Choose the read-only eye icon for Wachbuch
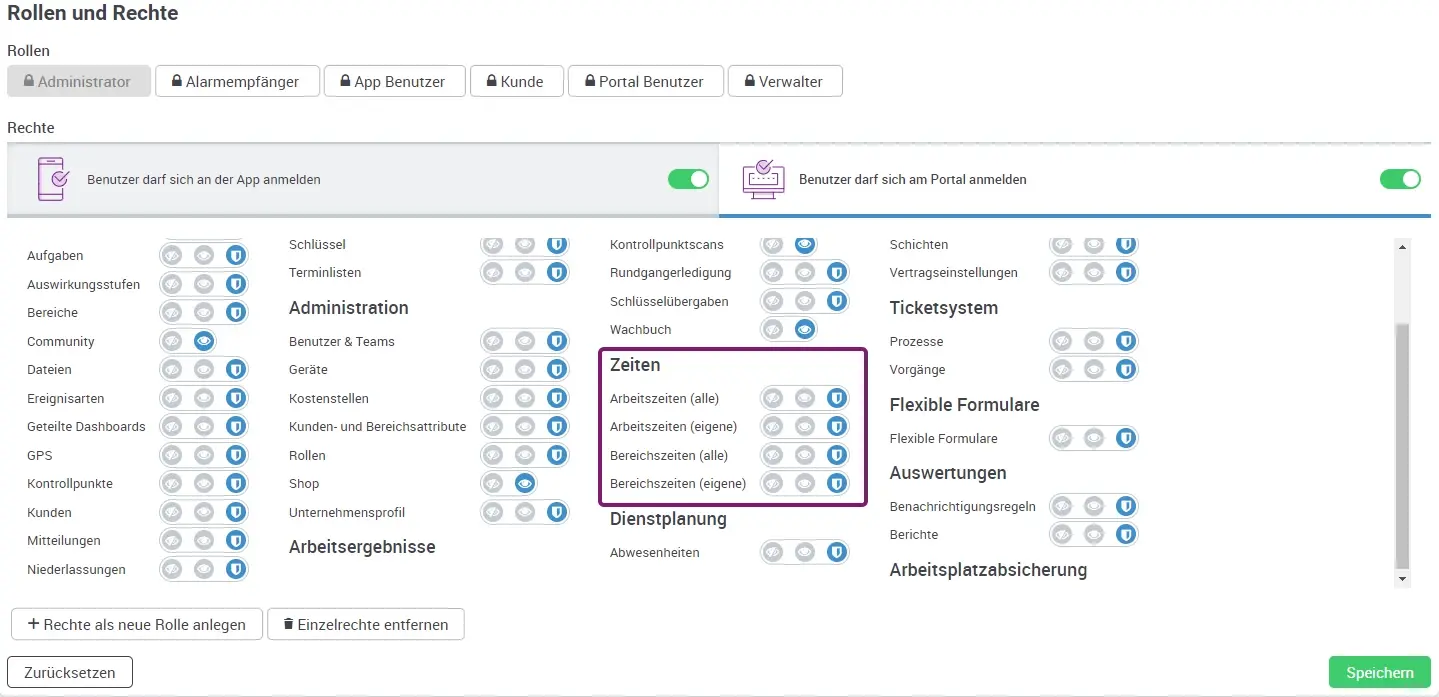This screenshot has width=1439, height=697. (x=804, y=329)
